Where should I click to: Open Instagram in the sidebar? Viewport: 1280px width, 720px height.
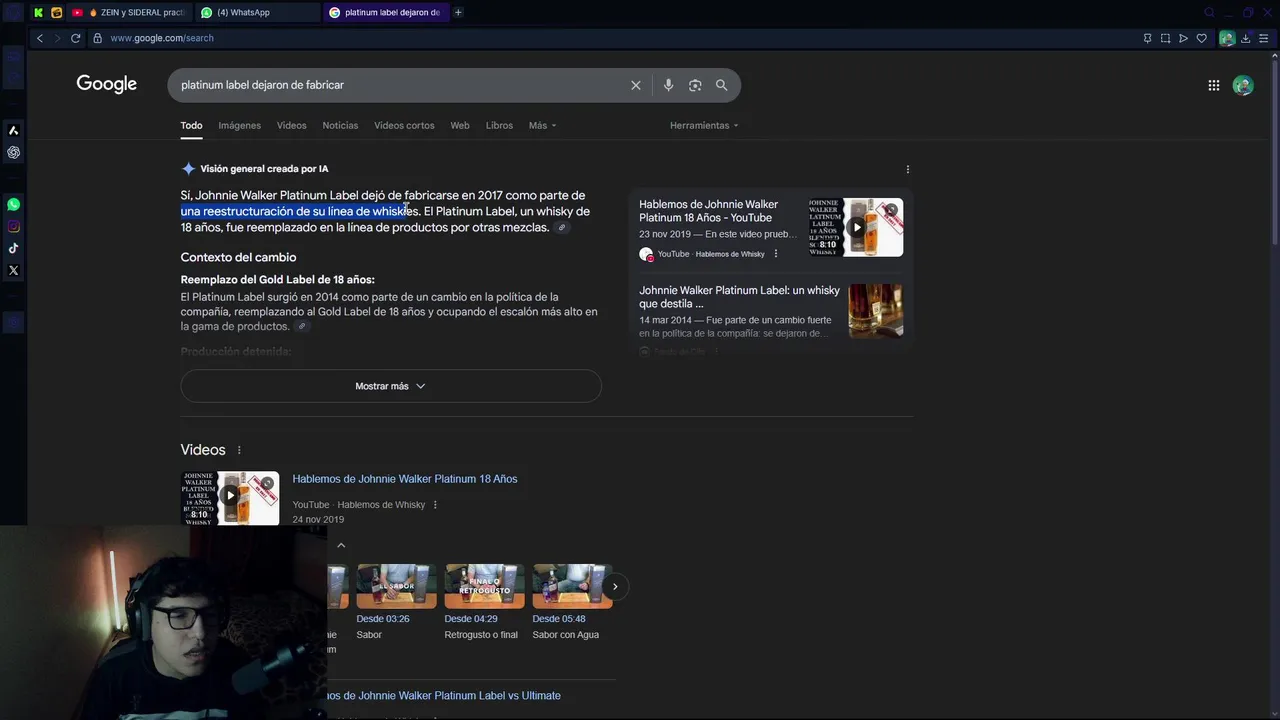[13, 227]
